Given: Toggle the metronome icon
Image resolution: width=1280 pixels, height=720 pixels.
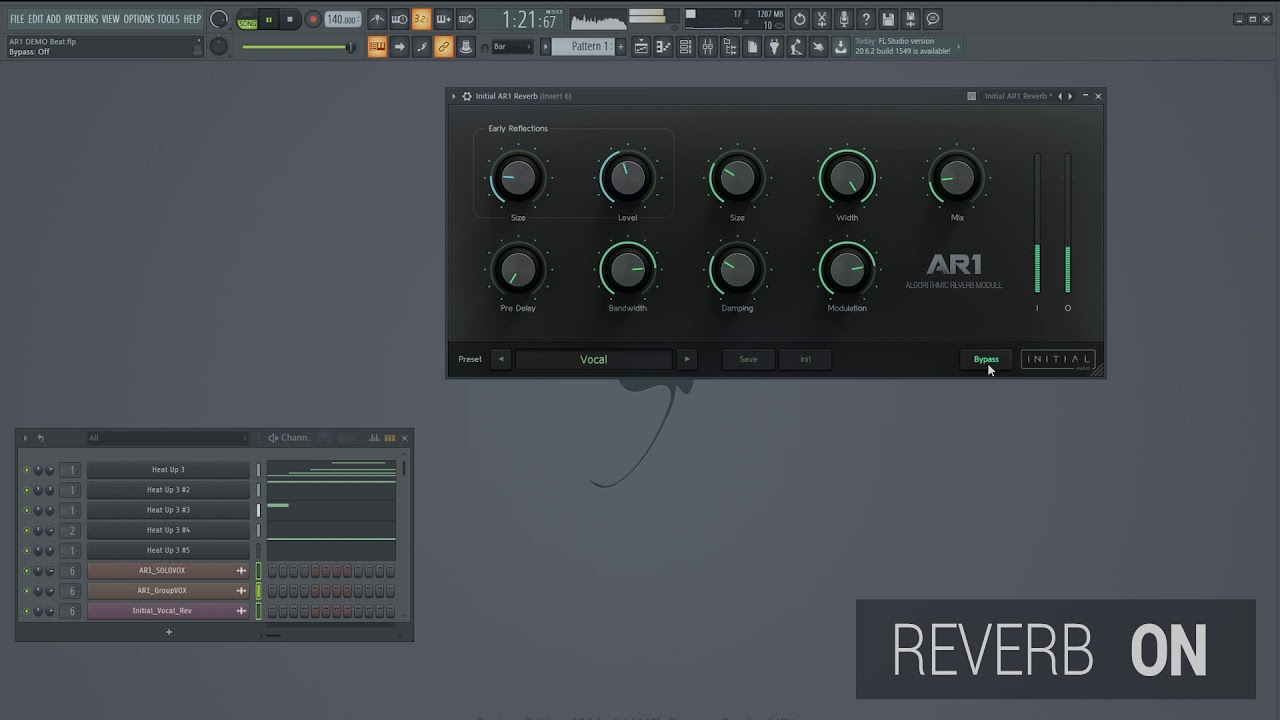Looking at the screenshot, I should pyautogui.click(x=377, y=19).
